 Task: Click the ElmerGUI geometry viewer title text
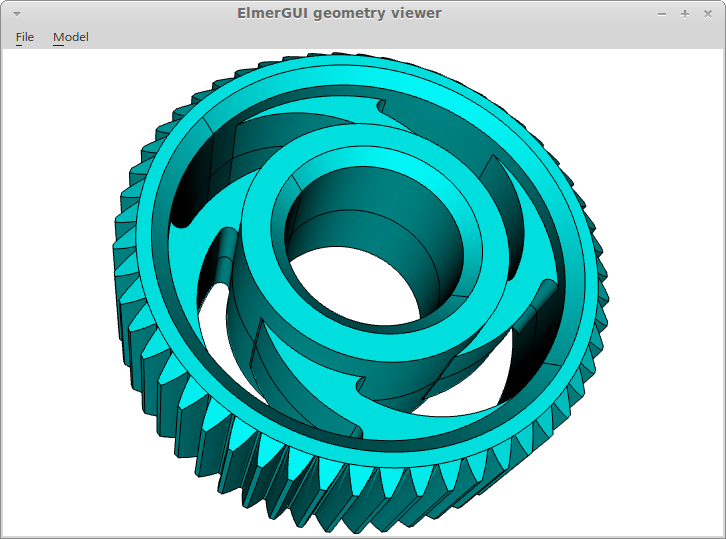pos(339,13)
